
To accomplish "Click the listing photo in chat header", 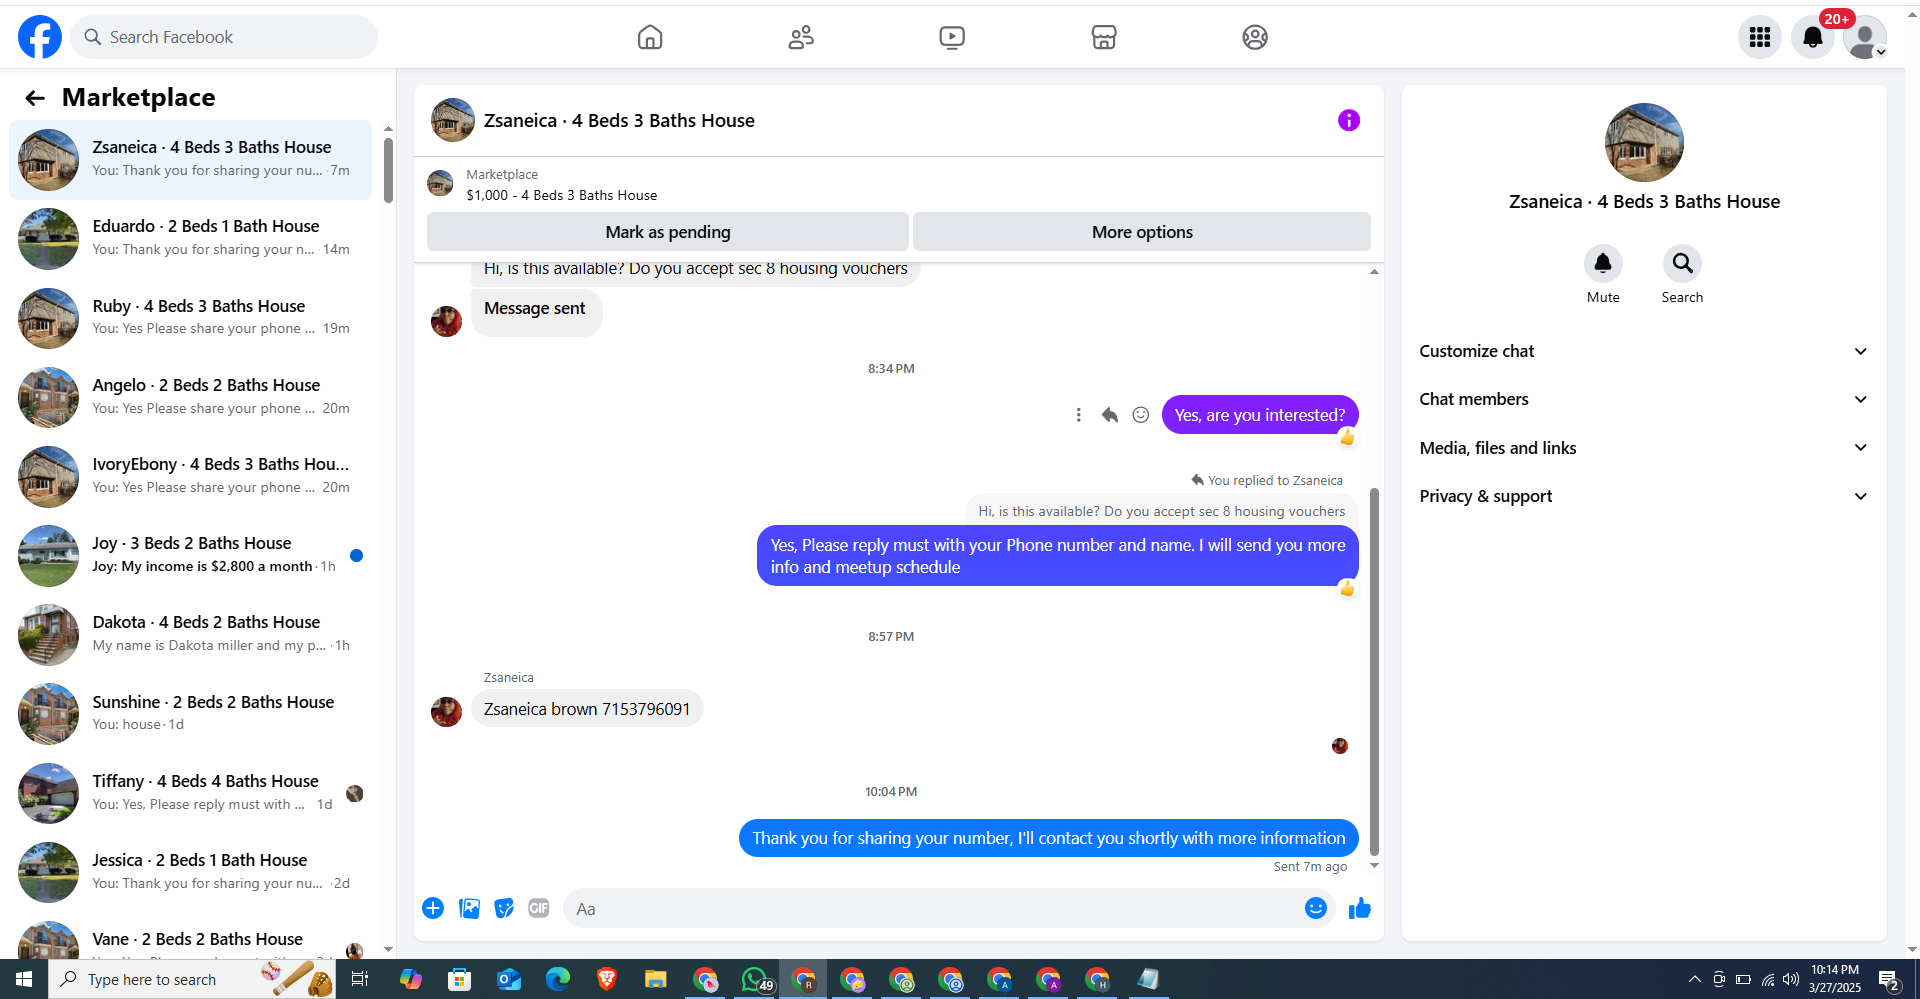I will tap(452, 120).
